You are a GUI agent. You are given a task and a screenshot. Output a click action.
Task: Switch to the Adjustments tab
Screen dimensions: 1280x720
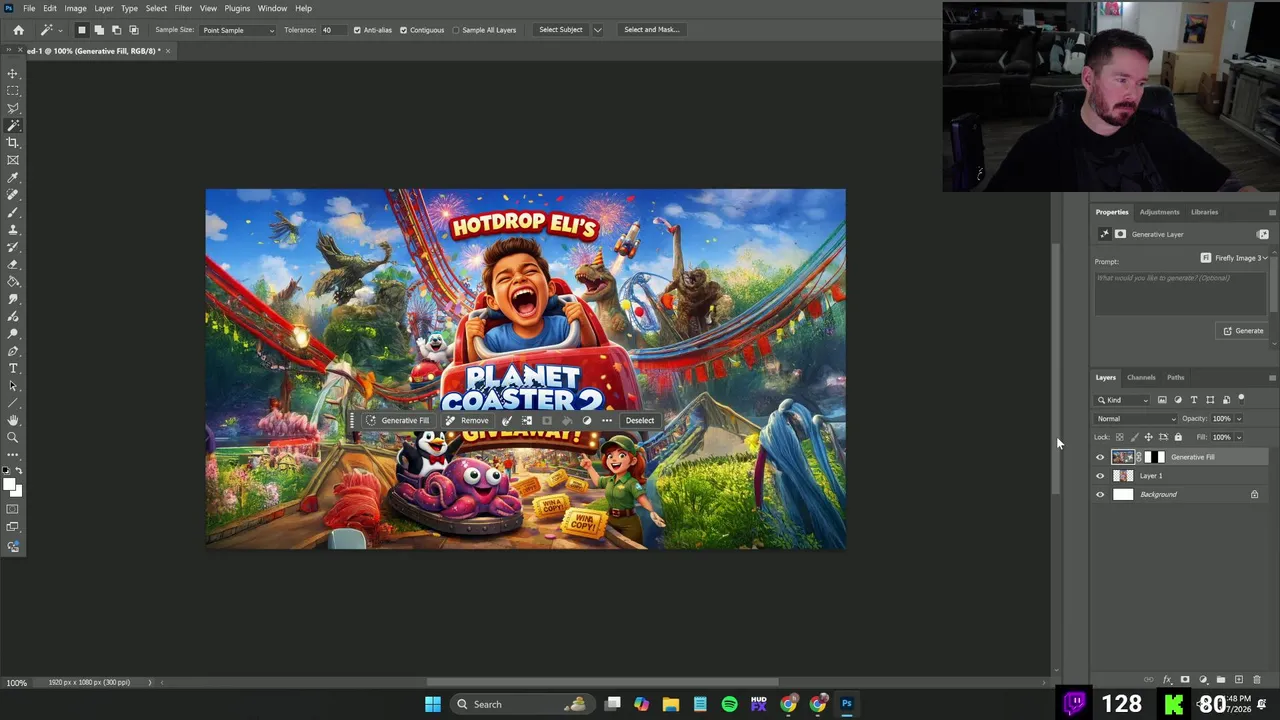[1159, 212]
